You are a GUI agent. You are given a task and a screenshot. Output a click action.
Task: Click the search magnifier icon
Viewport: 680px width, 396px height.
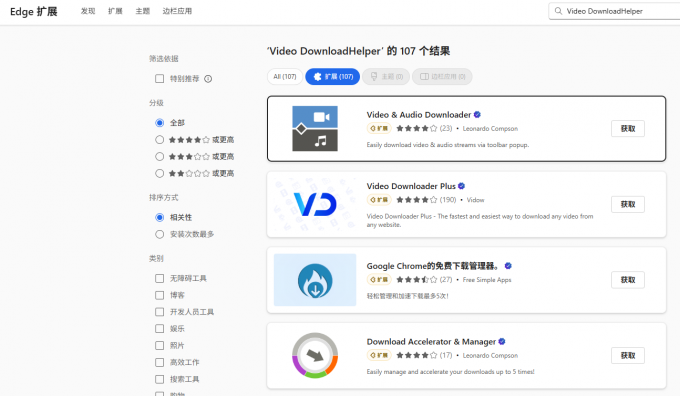559,11
